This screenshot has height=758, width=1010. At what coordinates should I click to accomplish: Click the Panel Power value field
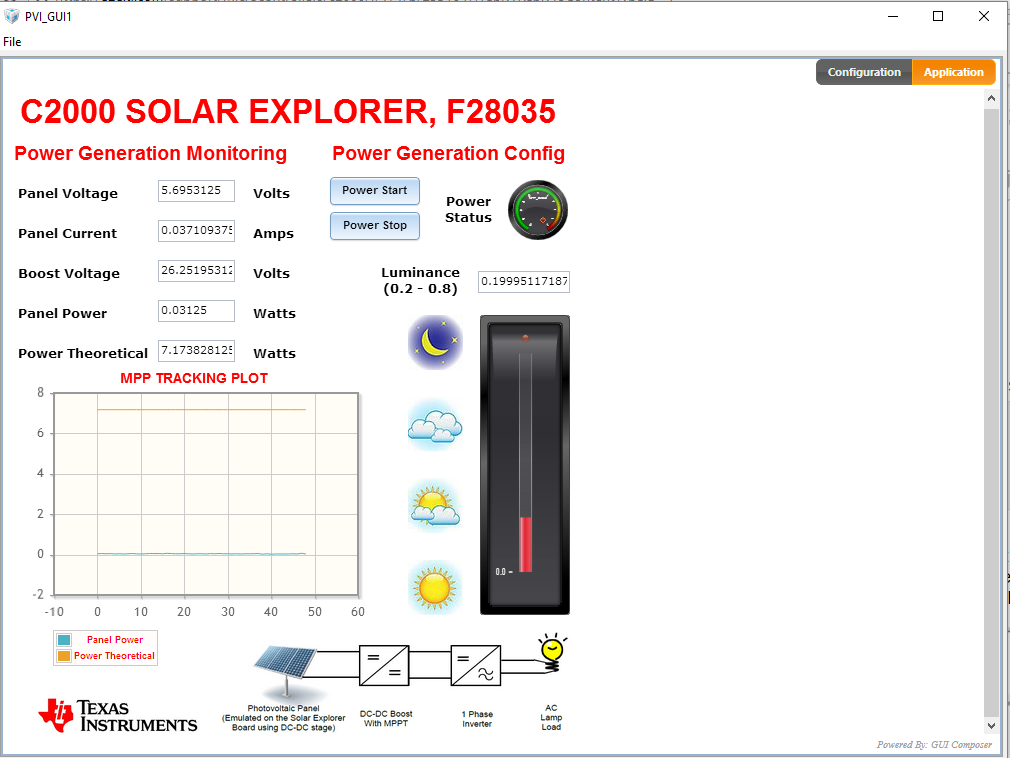196,310
